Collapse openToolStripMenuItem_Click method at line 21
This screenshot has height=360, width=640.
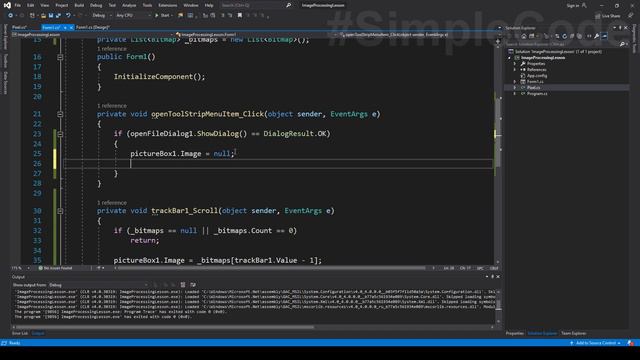[x=60, y=114]
